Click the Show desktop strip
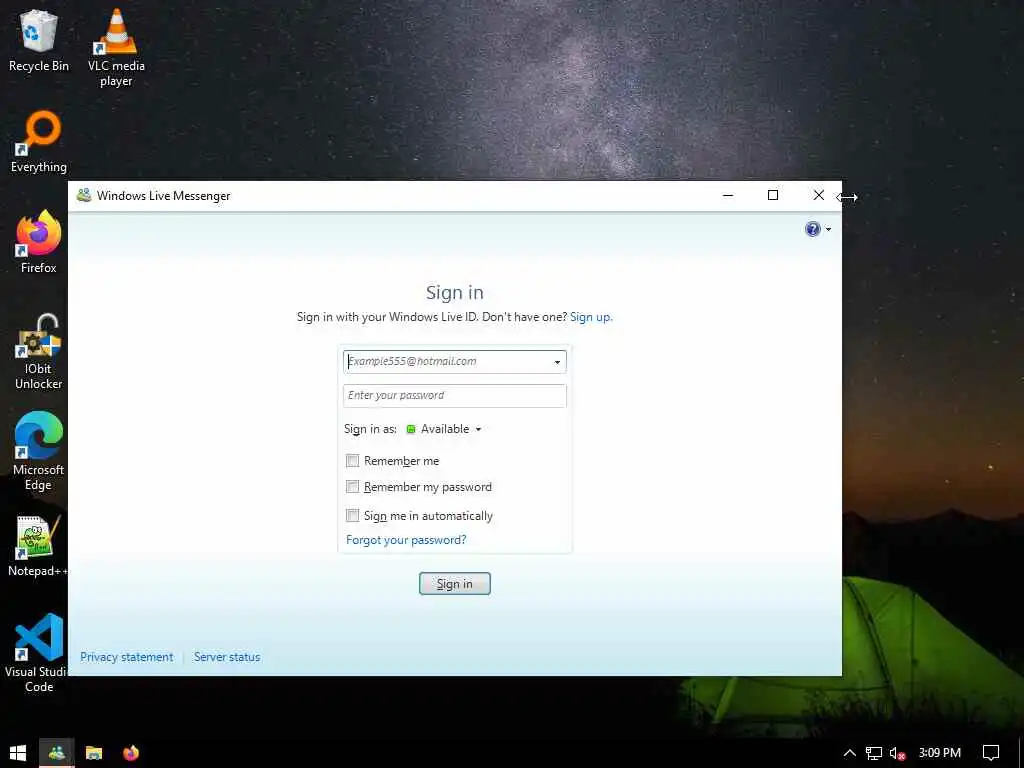Viewport: 1024px width, 768px height. pyautogui.click(x=1021, y=753)
